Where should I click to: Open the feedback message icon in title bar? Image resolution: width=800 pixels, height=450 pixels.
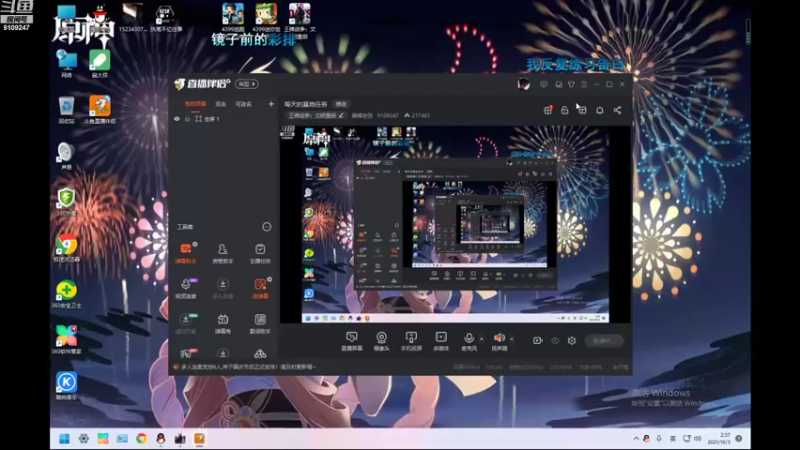544,84
